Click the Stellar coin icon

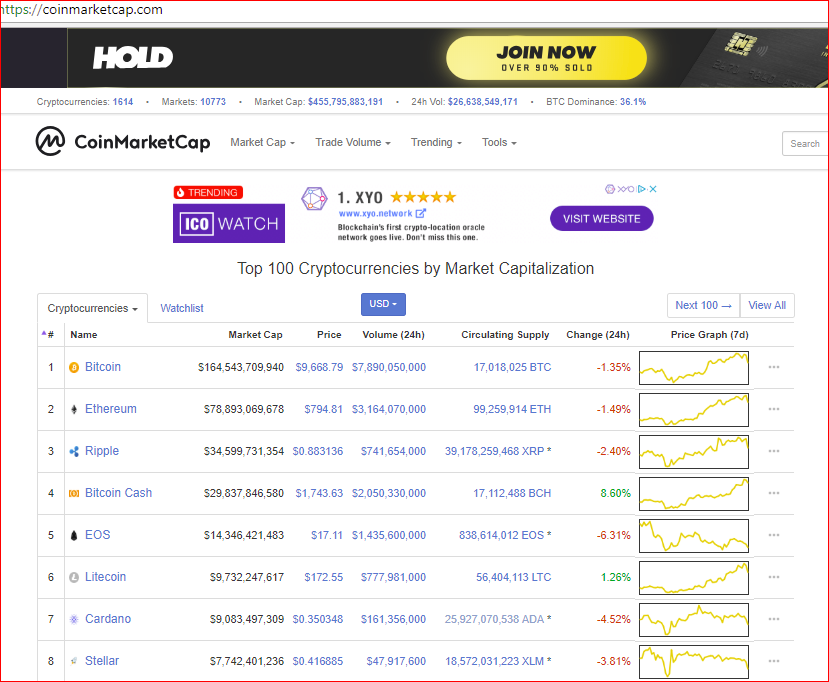click(x=74, y=661)
